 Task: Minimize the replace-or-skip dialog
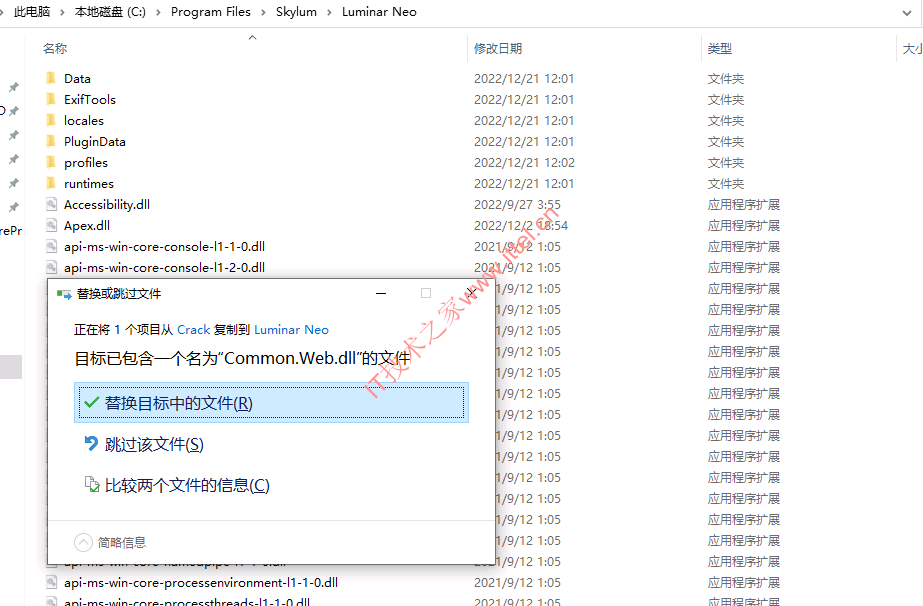(x=381, y=293)
